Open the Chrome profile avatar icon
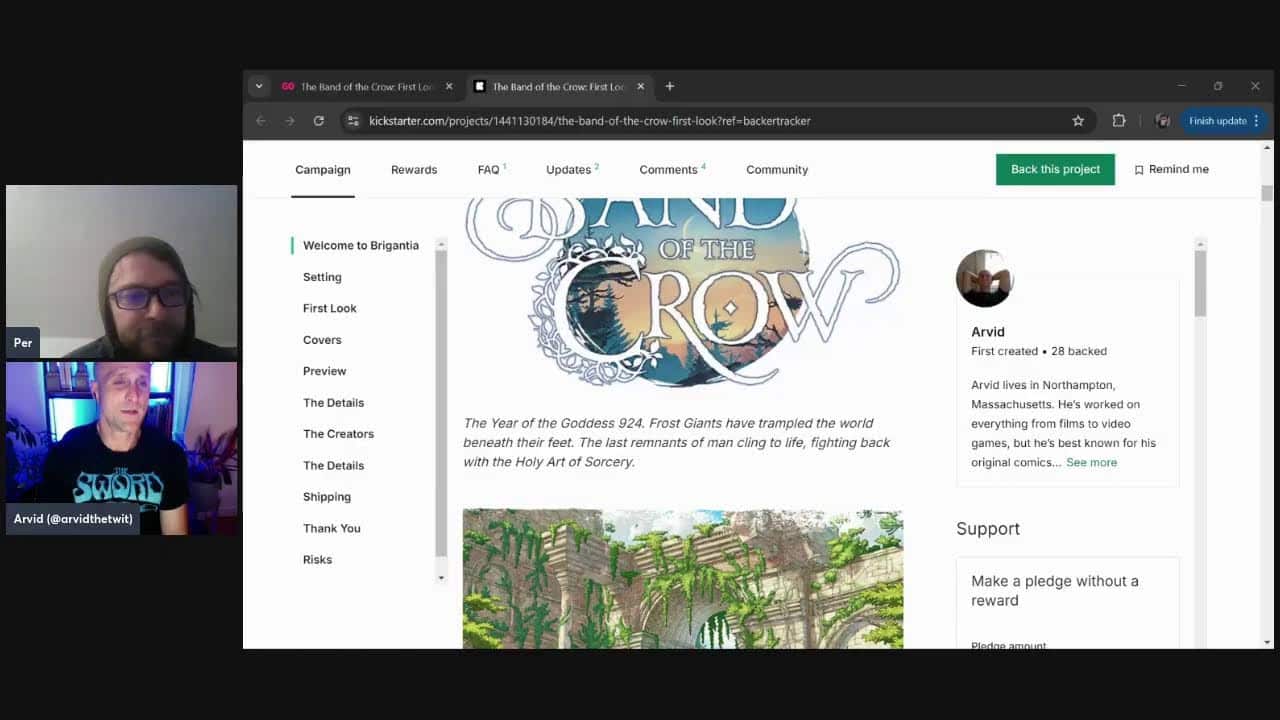The image size is (1280, 720). click(1162, 121)
